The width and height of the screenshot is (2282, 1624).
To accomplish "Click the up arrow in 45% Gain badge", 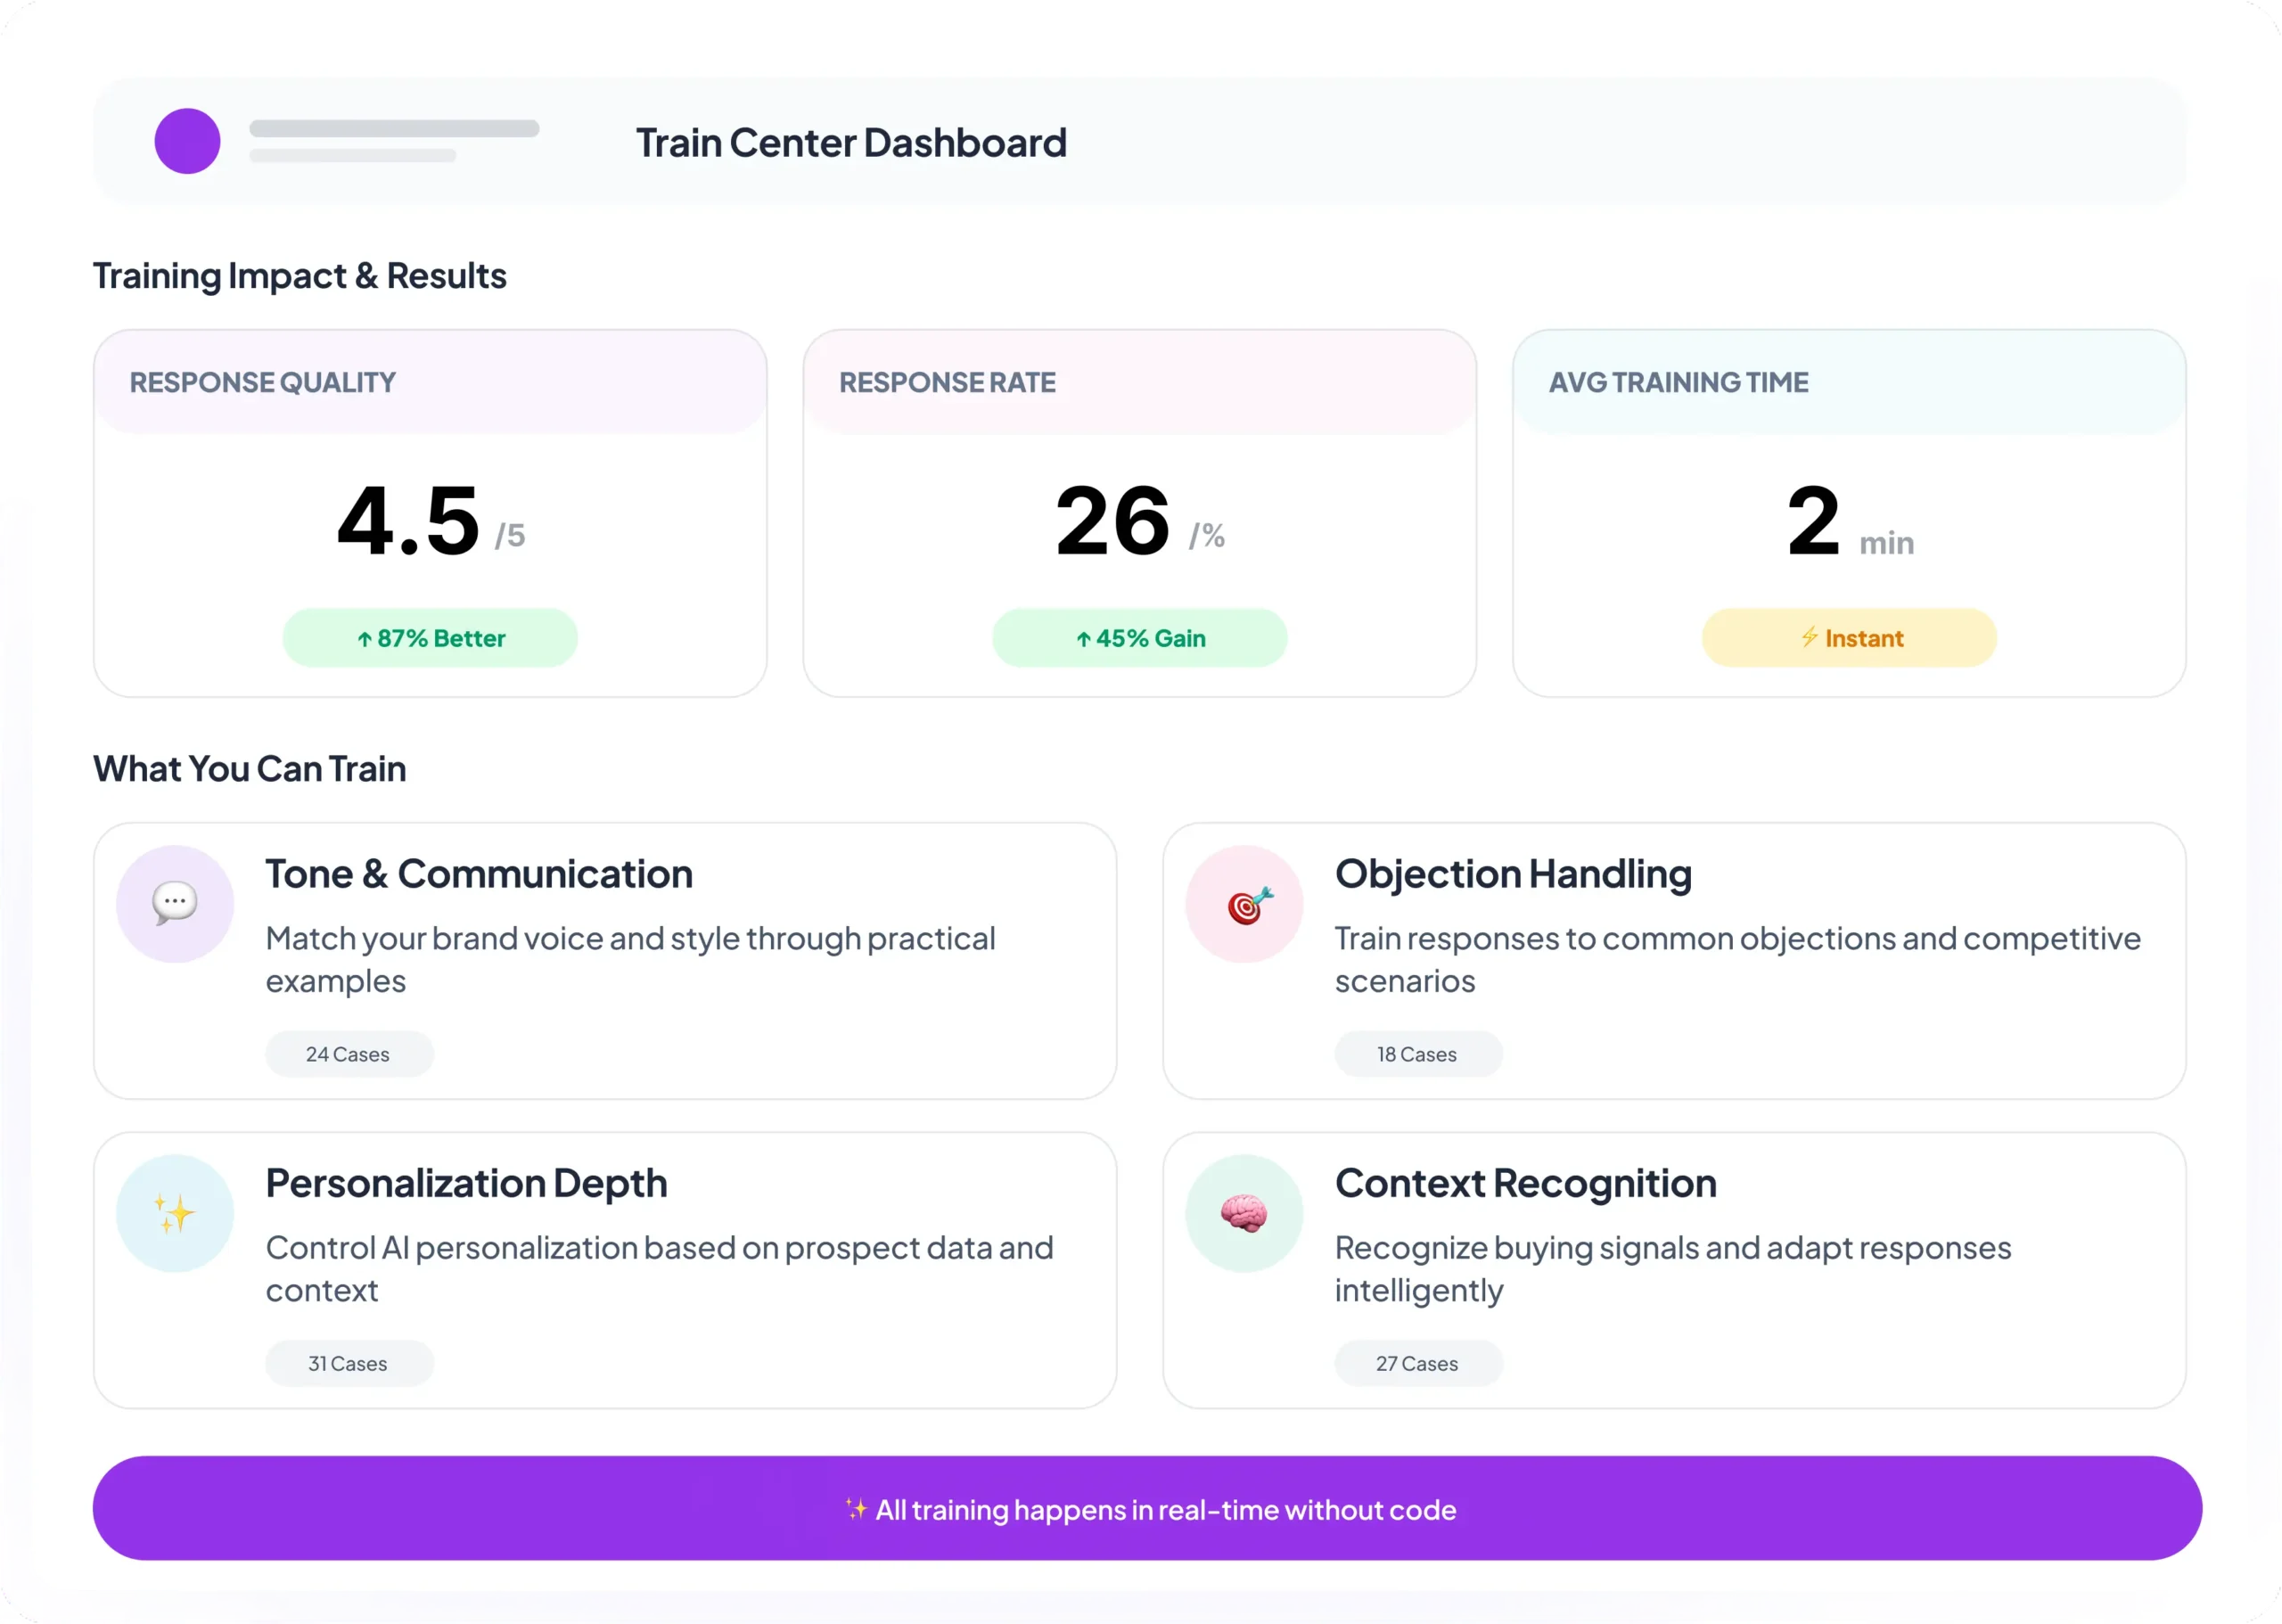I will pos(1083,639).
